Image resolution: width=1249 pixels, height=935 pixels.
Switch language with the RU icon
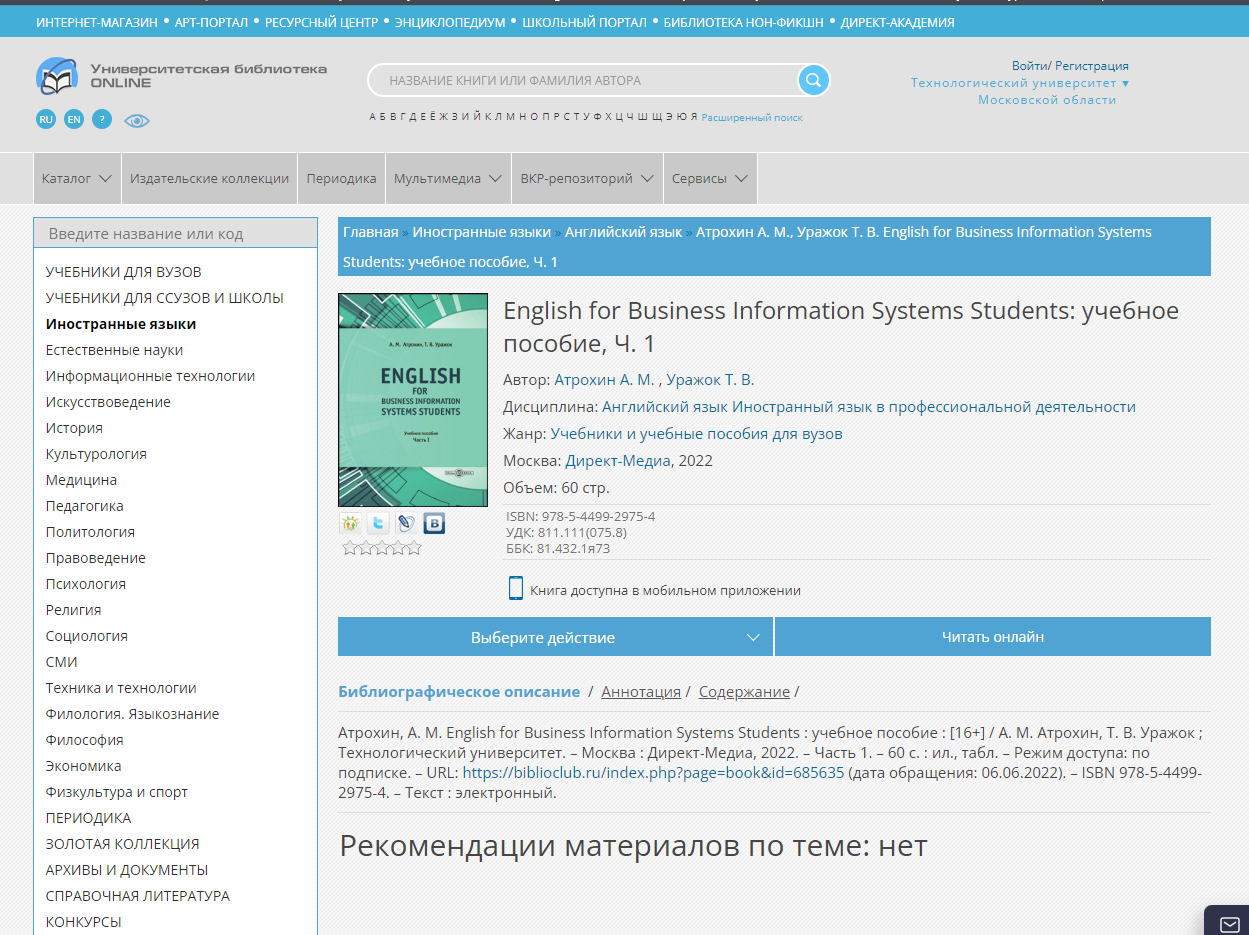click(46, 119)
